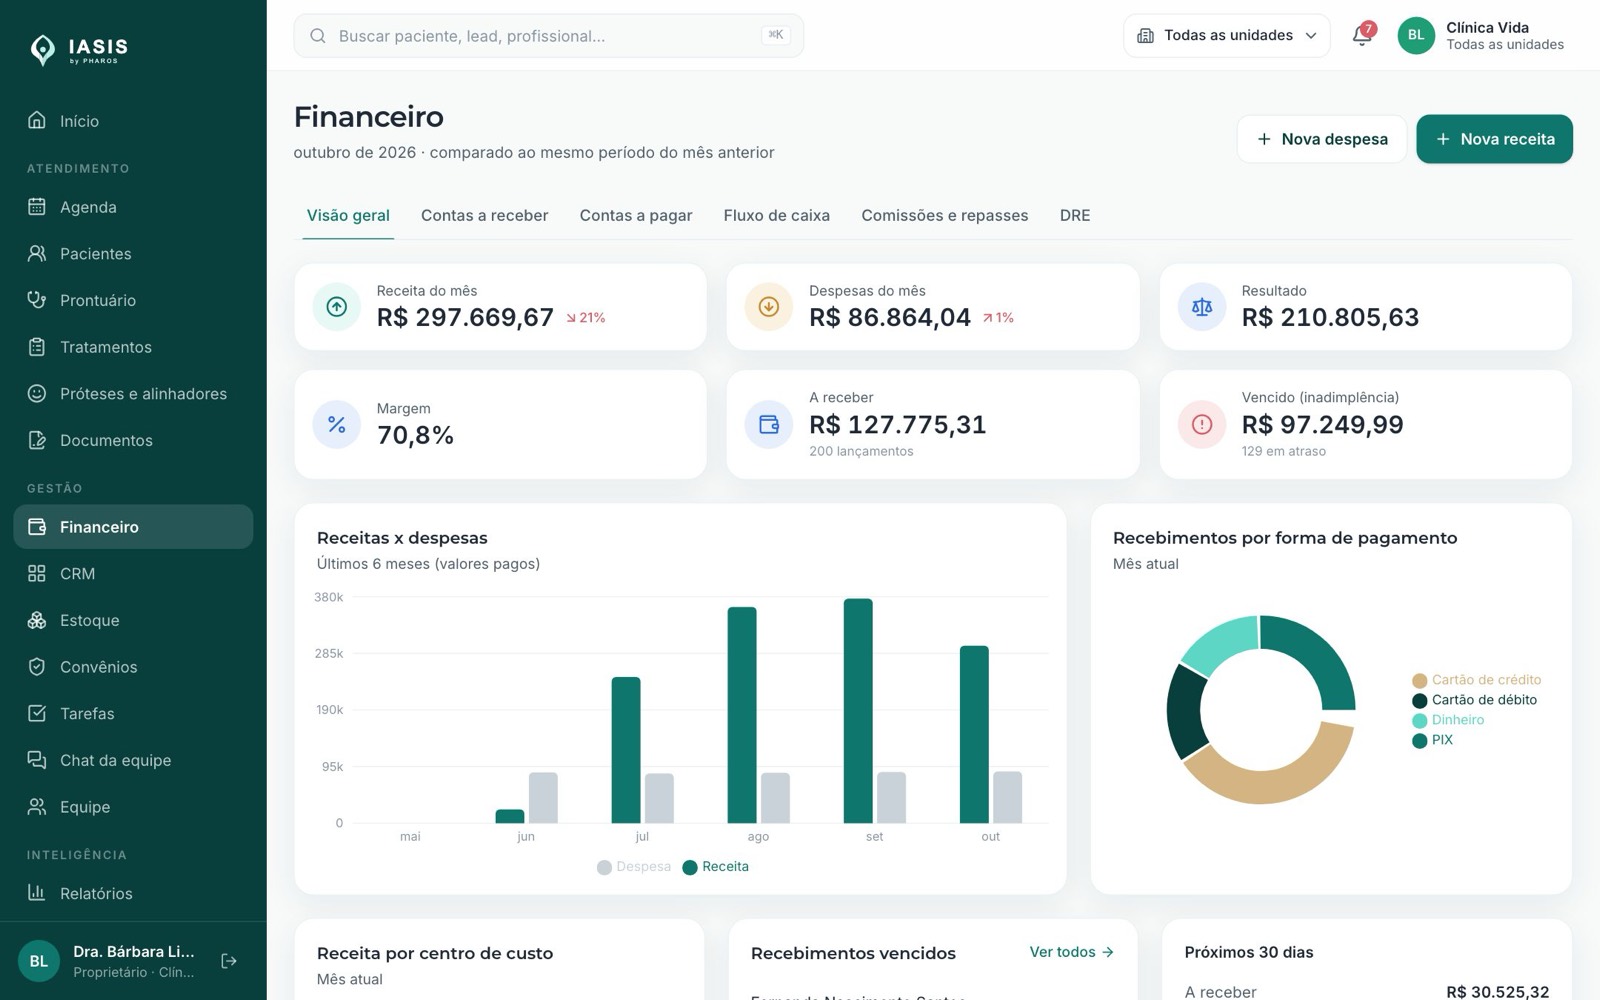Open Fluxo de caixa tab
Viewport: 1600px width, 1000px height.
tap(777, 215)
